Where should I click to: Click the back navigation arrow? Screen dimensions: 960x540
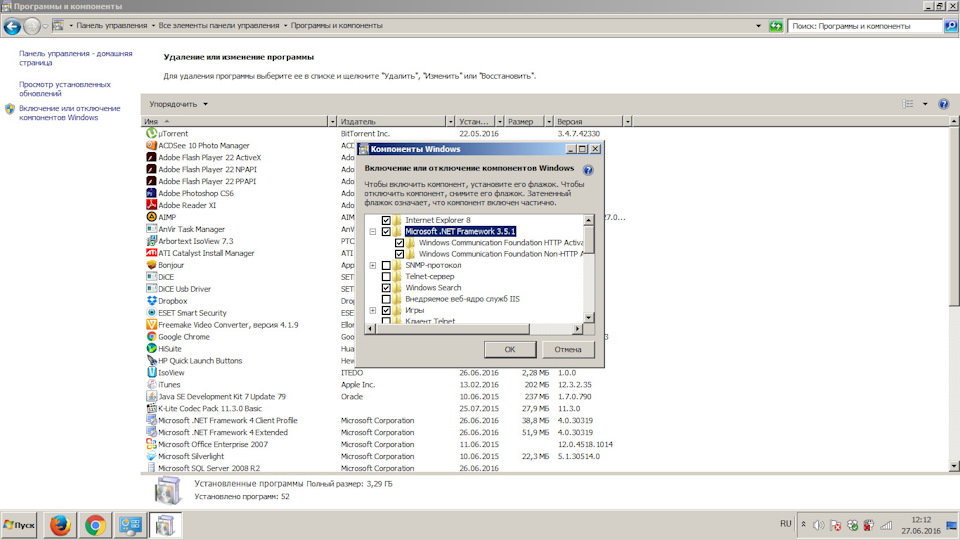coord(12,26)
